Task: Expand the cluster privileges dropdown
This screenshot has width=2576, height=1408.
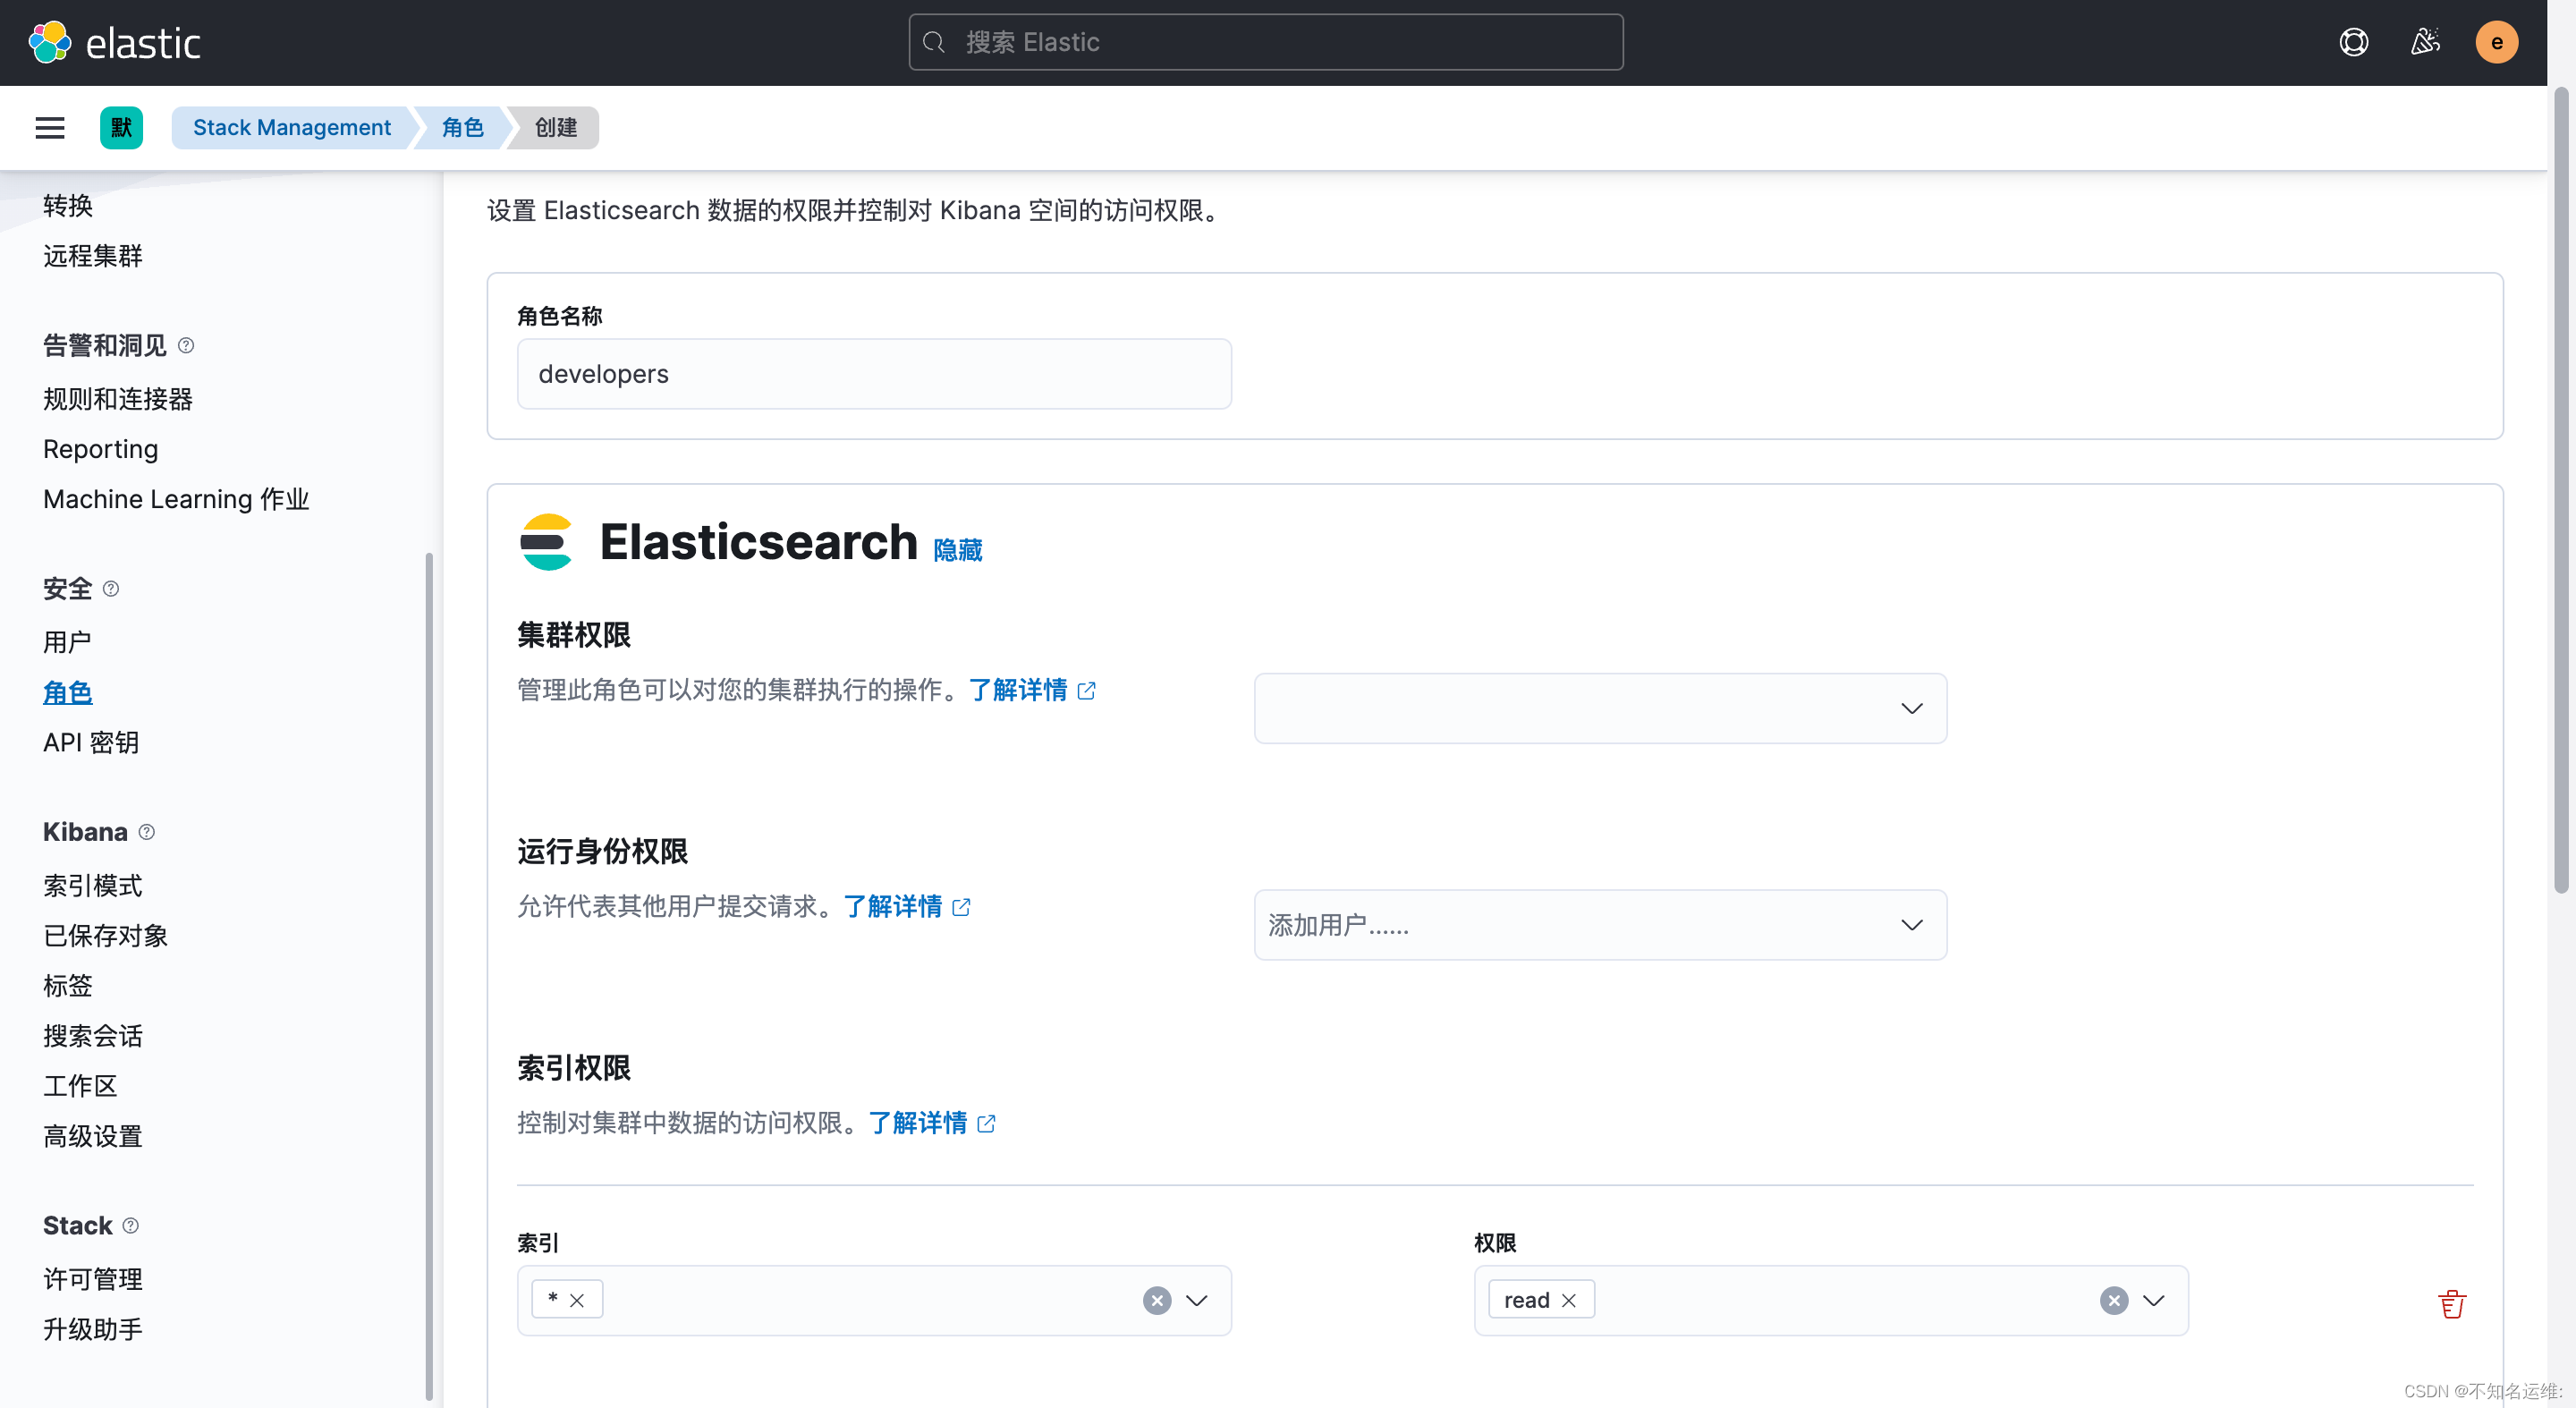Action: click(x=1910, y=708)
